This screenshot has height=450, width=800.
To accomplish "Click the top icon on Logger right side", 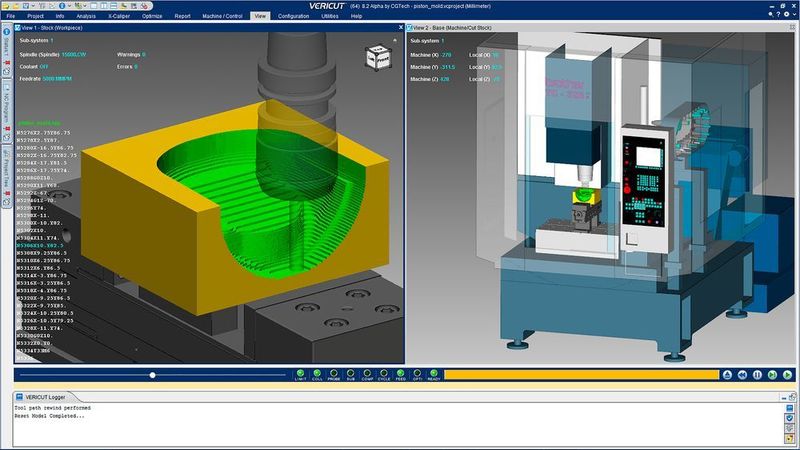I will click(x=790, y=409).
